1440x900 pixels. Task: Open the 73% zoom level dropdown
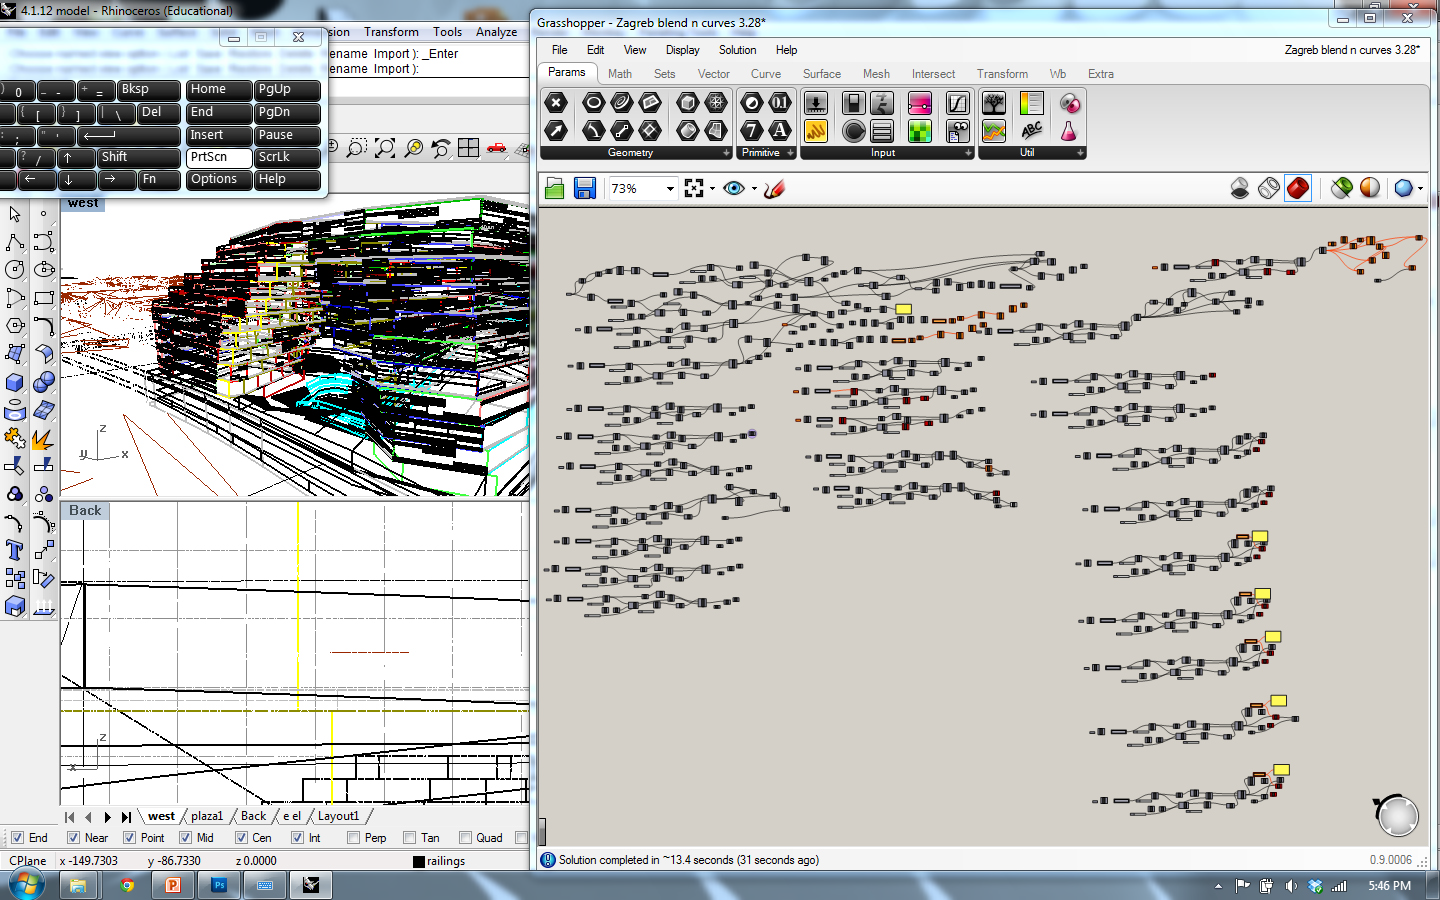[669, 188]
